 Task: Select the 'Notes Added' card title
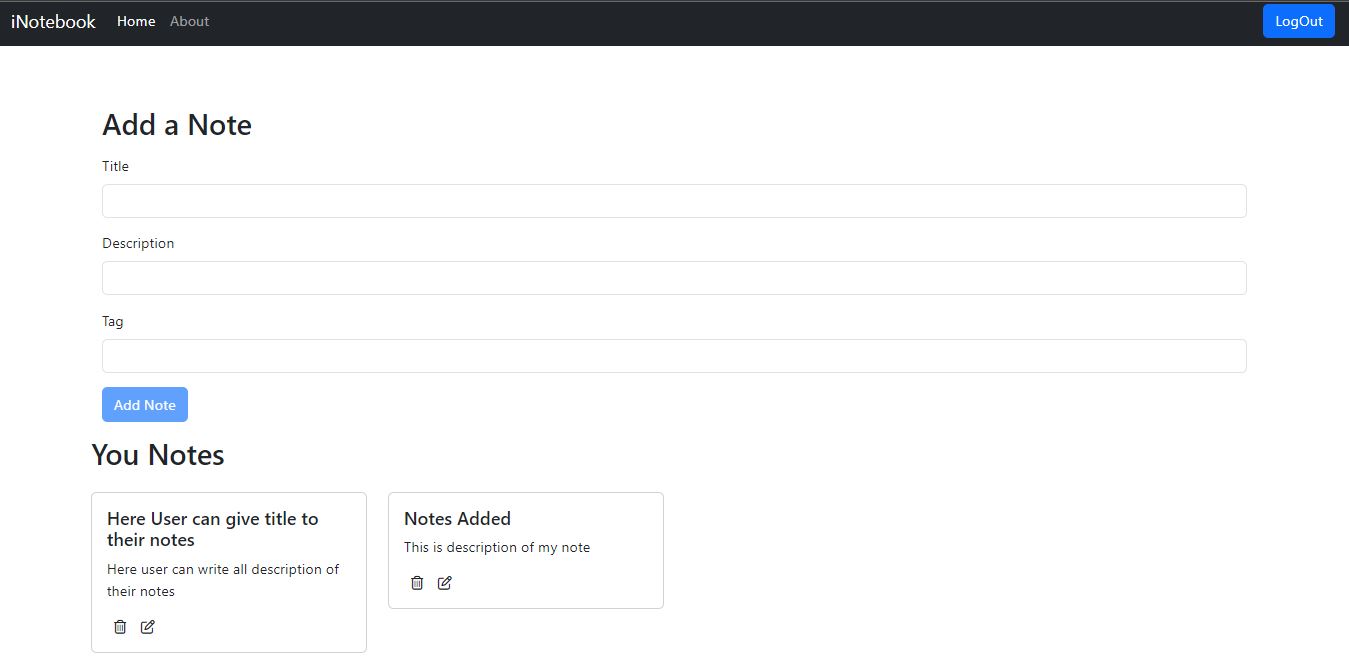point(457,518)
